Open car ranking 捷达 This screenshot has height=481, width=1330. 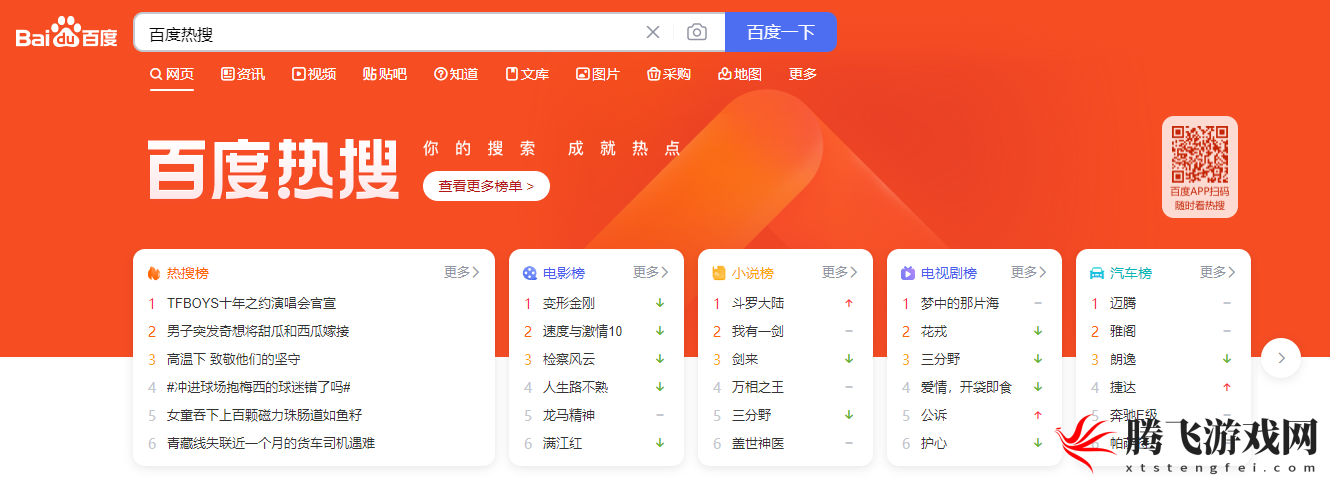click(x=1123, y=387)
